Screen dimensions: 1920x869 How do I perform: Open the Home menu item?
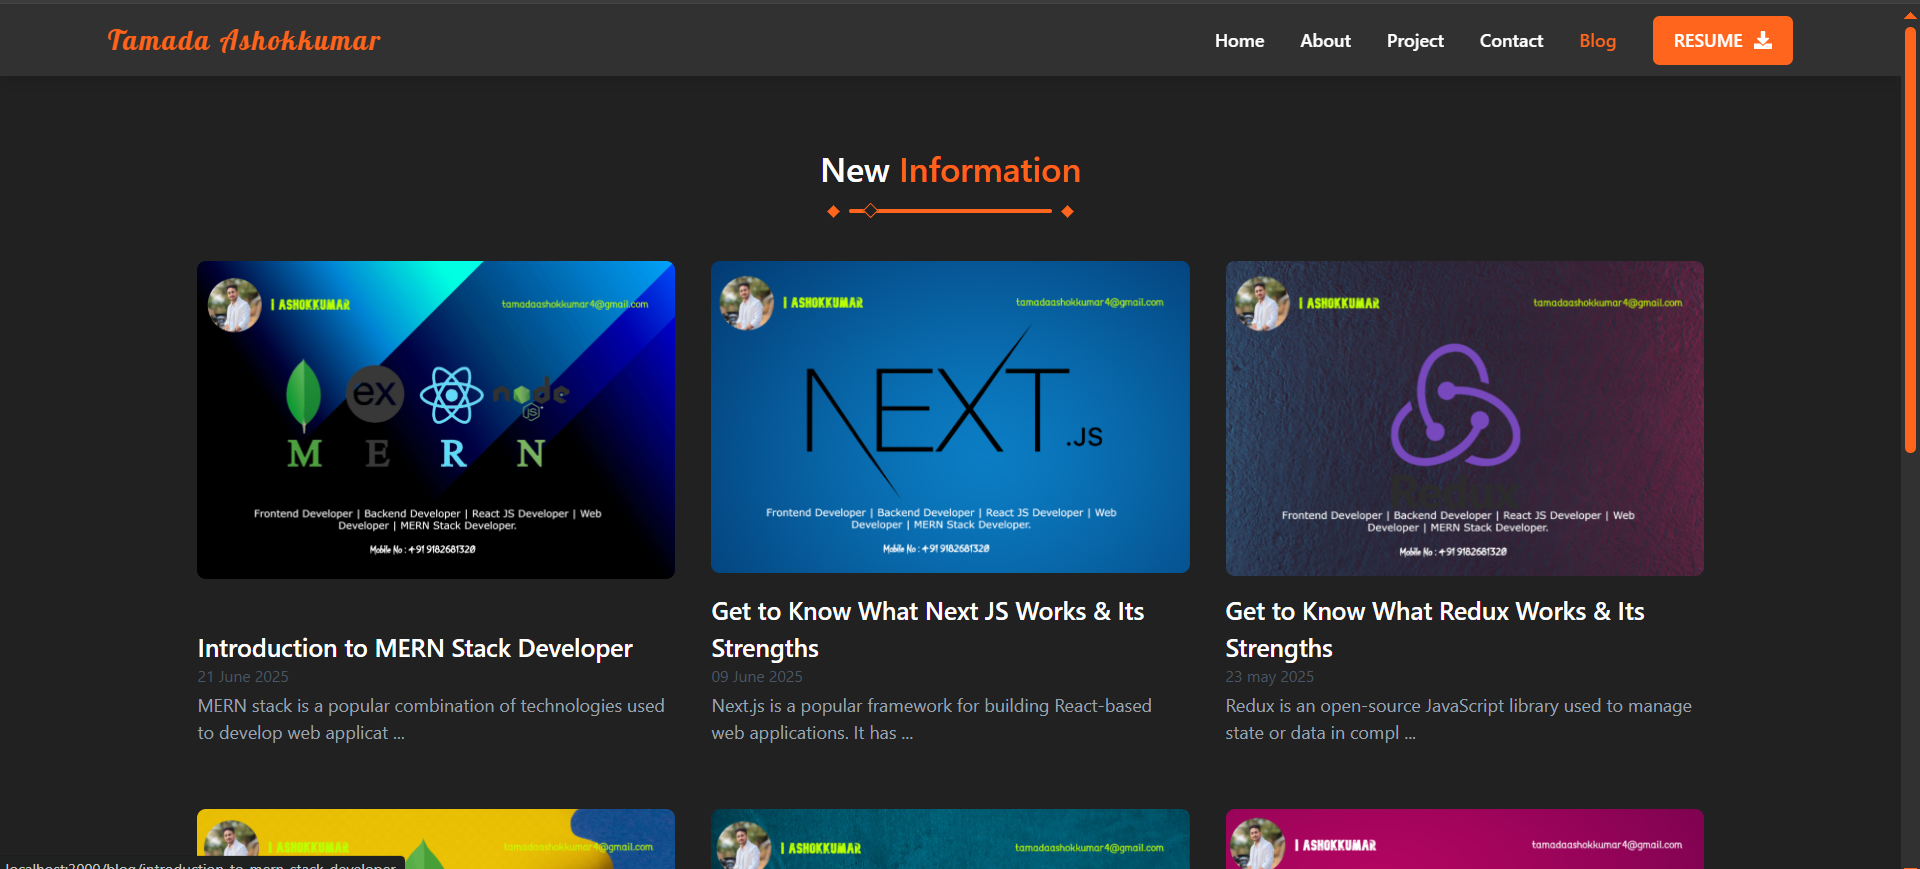click(x=1239, y=41)
